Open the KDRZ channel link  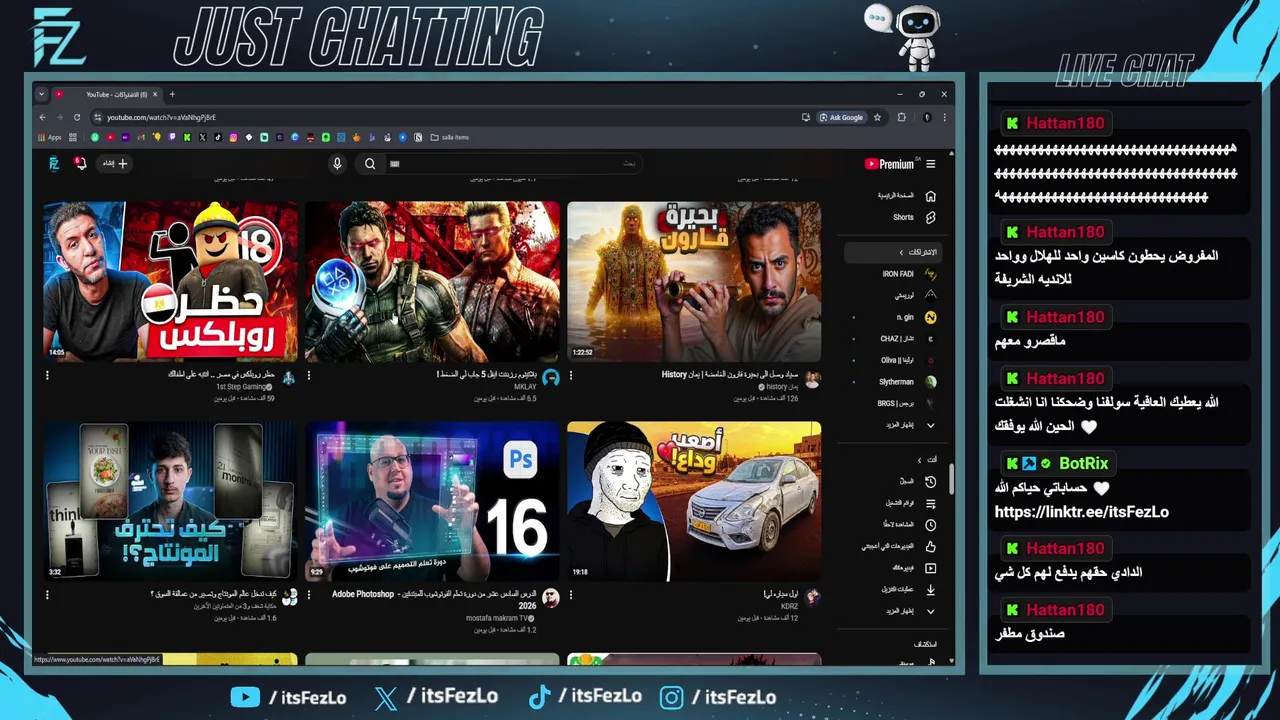tap(790, 606)
